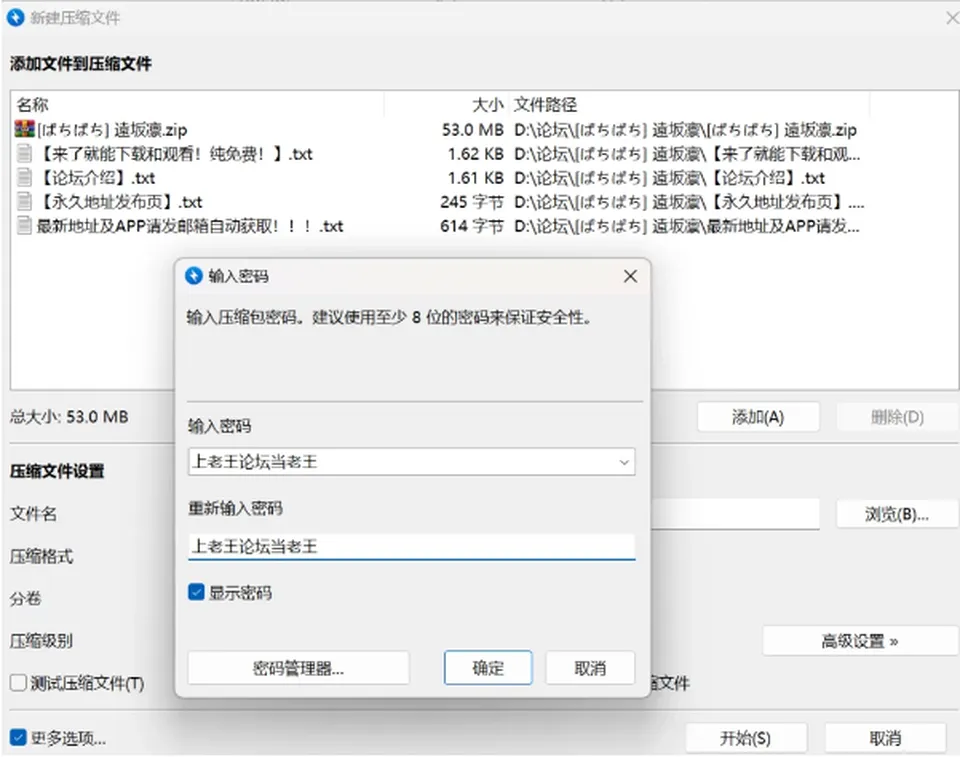Image resolution: width=960 pixels, height=757 pixels.
Task: Start compression with 开始(S)
Action: point(745,738)
